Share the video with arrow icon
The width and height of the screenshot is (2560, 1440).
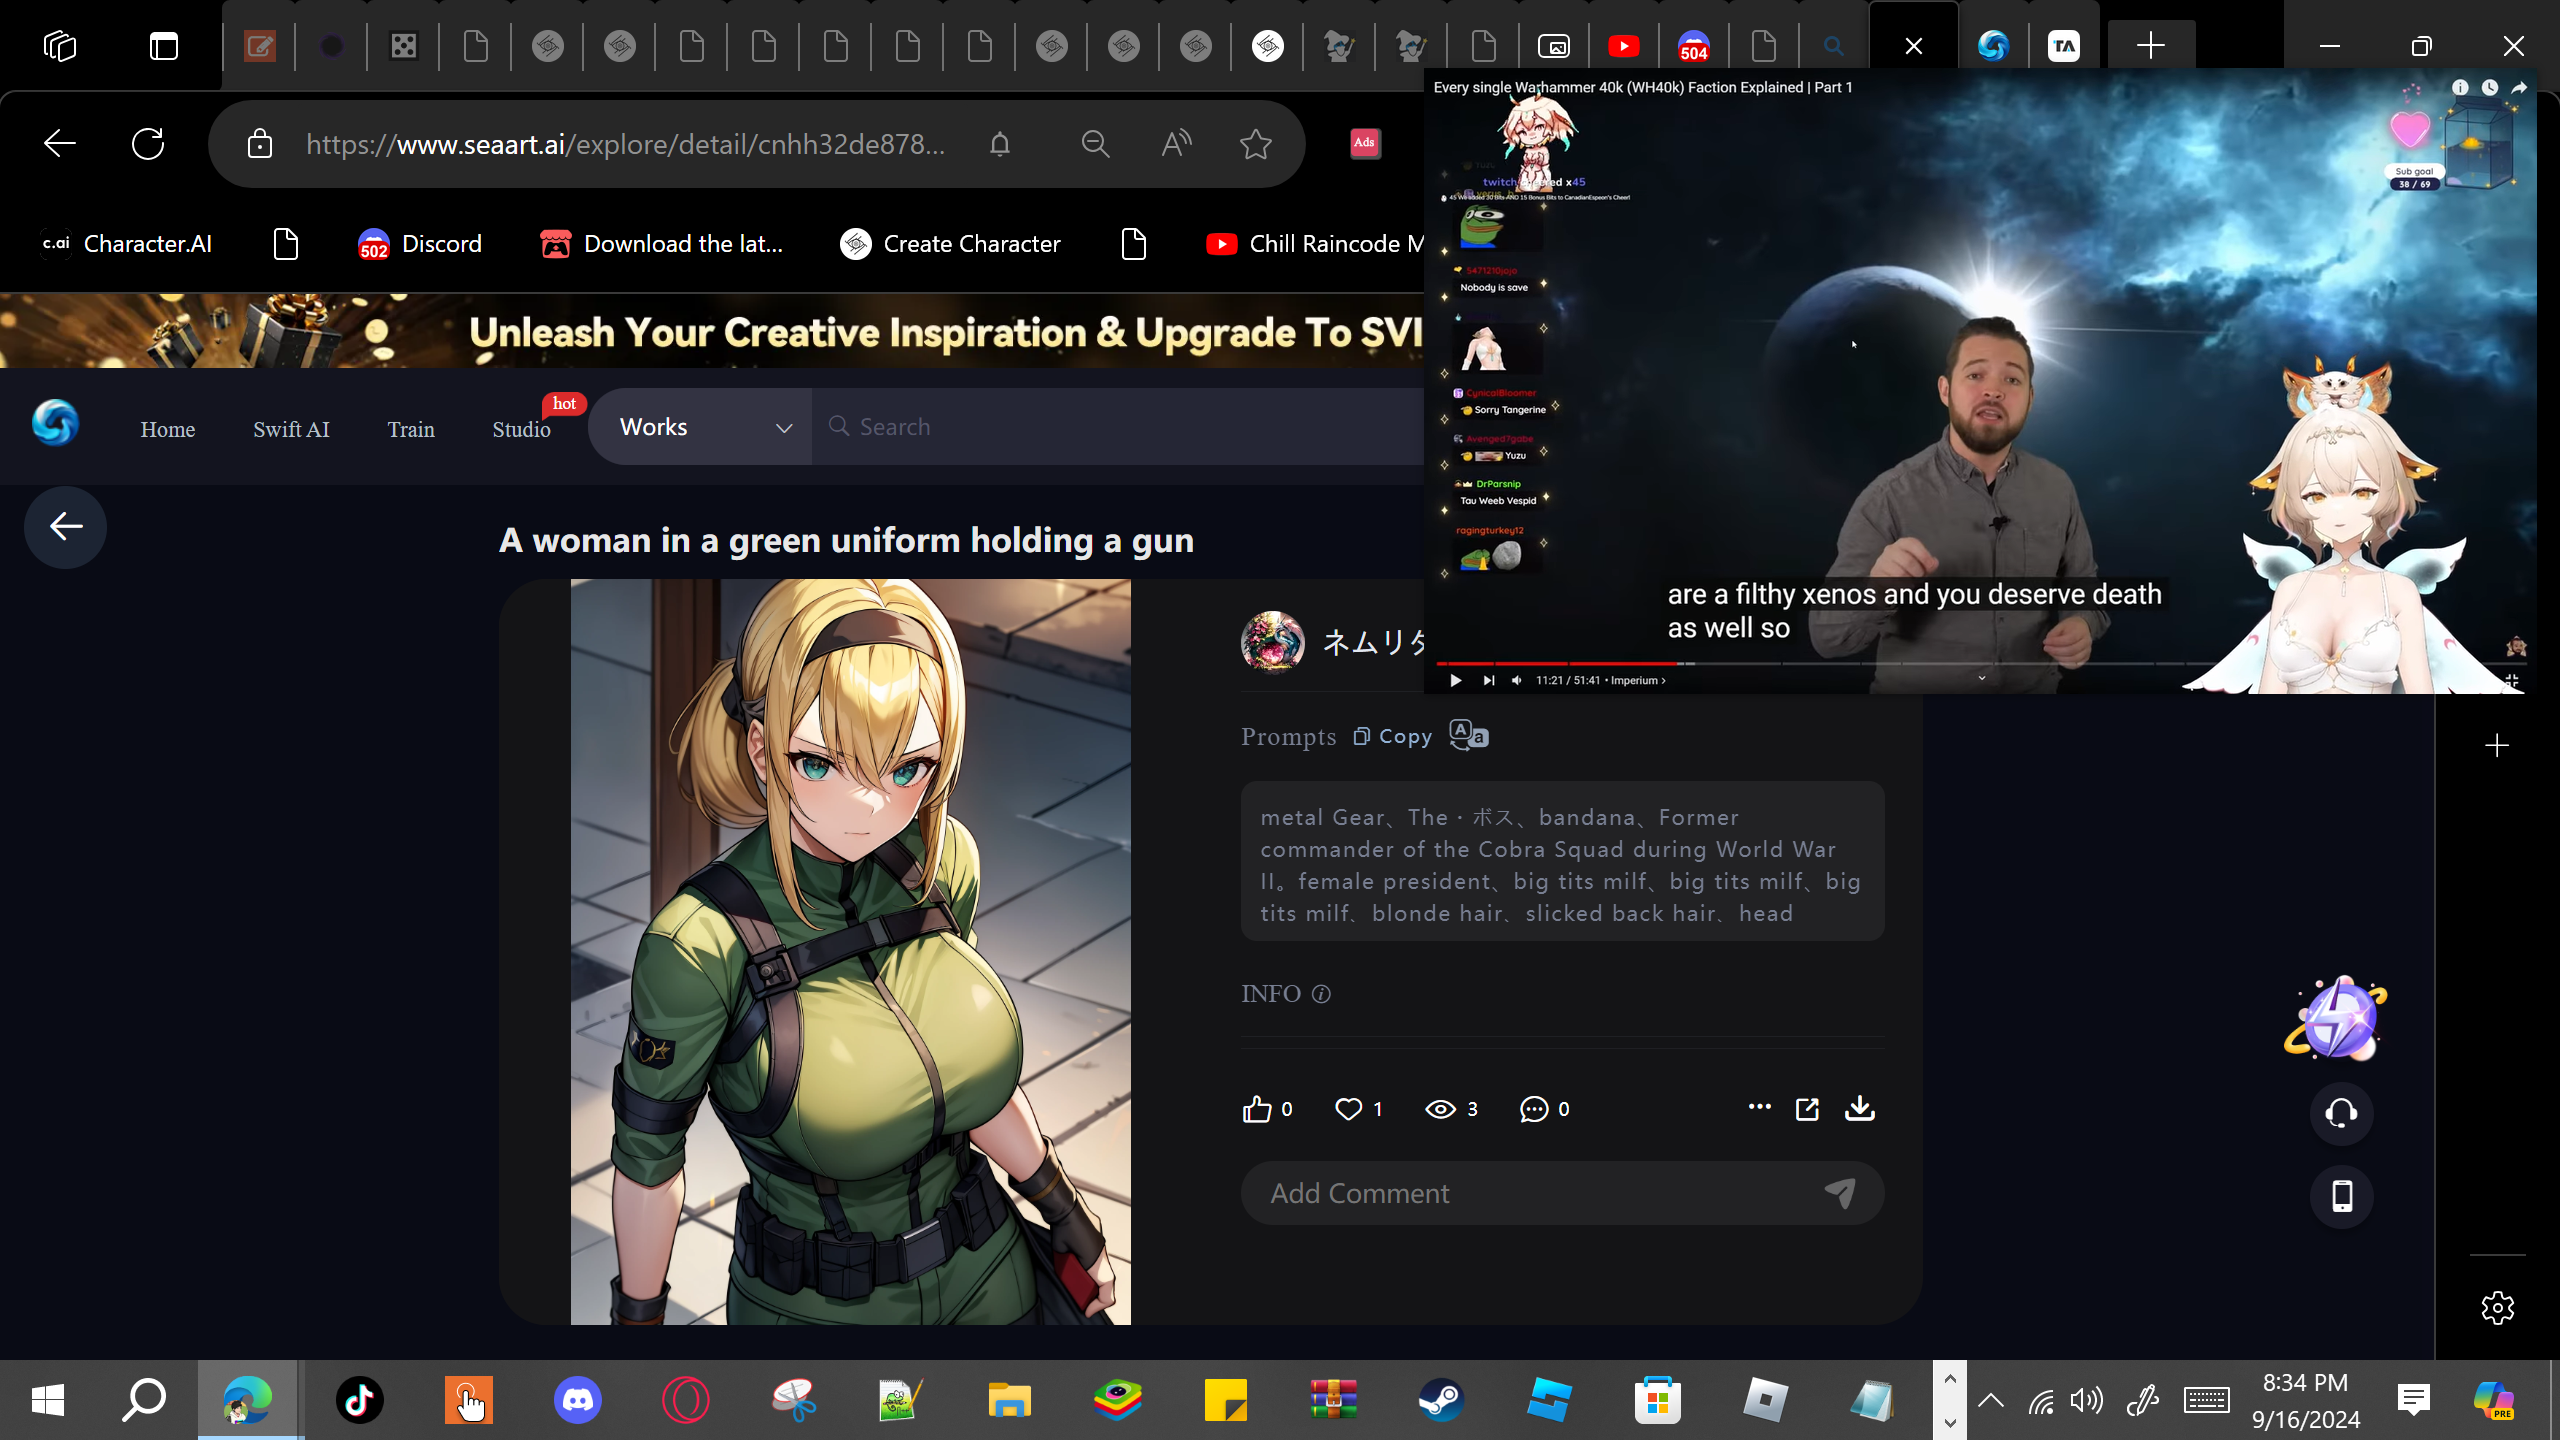(2520, 88)
